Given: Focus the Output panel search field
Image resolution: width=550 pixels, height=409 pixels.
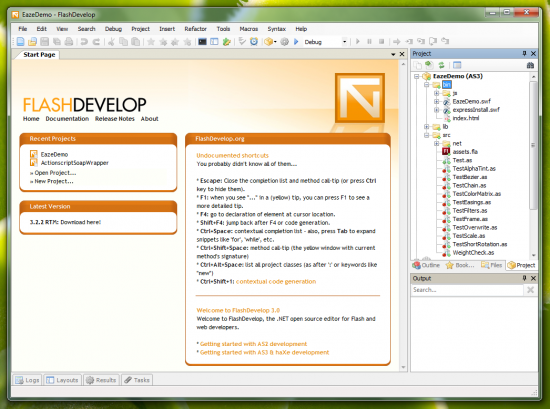Looking at the screenshot, I should point(467,290).
